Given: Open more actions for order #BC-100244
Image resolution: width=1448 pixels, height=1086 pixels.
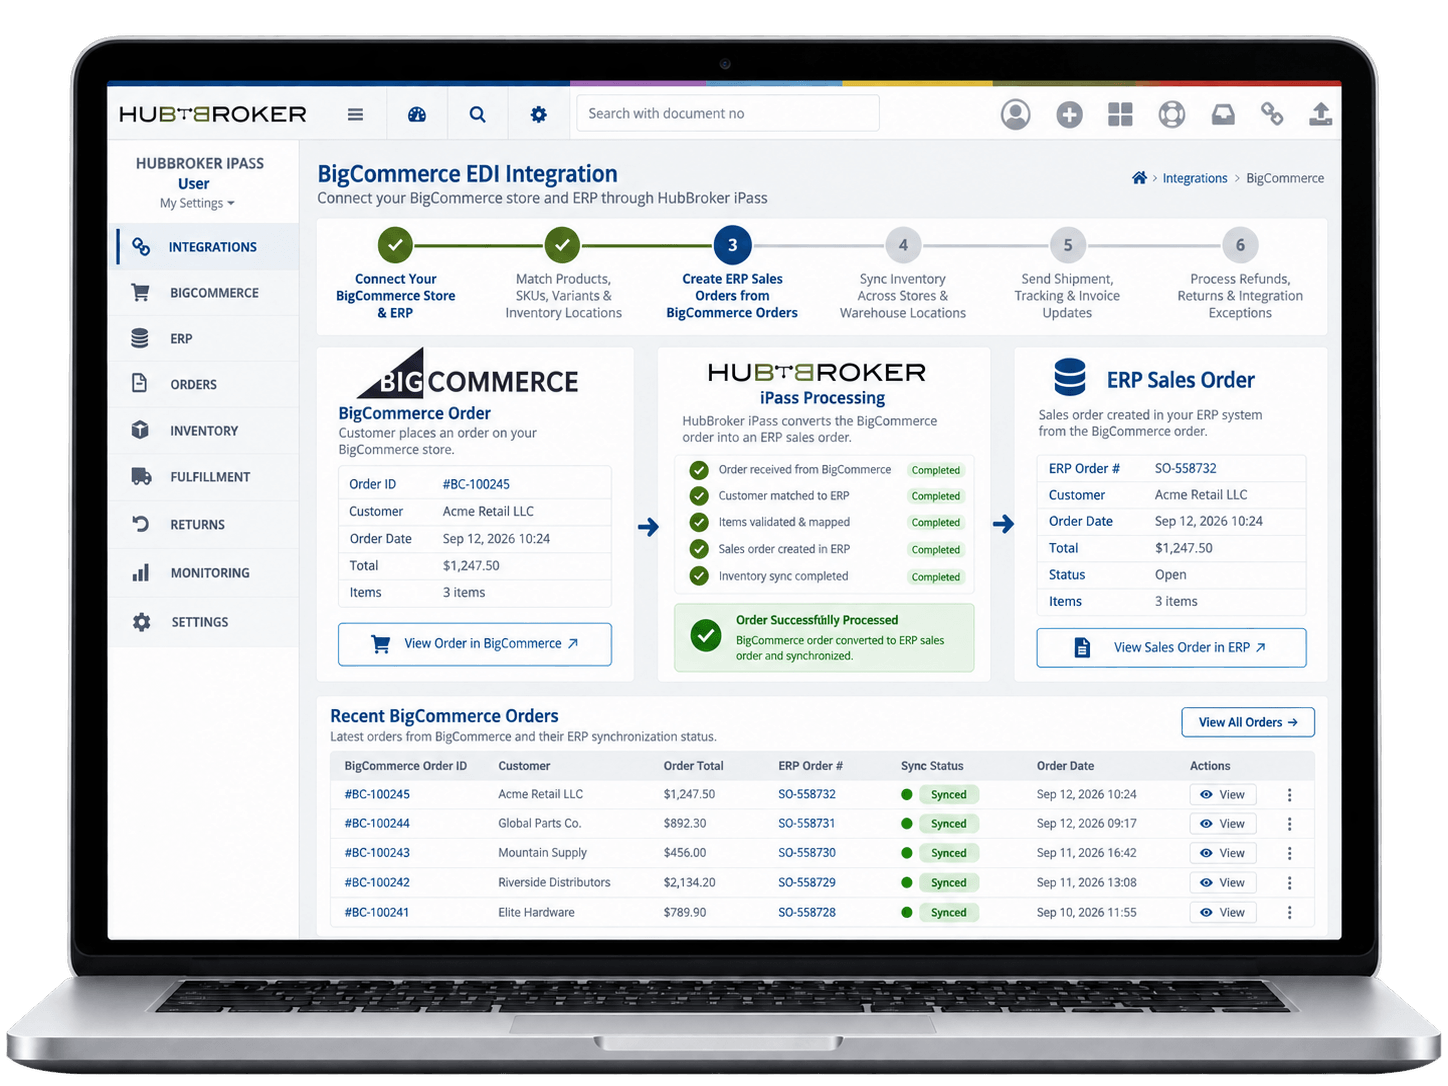Looking at the screenshot, I should [1290, 824].
